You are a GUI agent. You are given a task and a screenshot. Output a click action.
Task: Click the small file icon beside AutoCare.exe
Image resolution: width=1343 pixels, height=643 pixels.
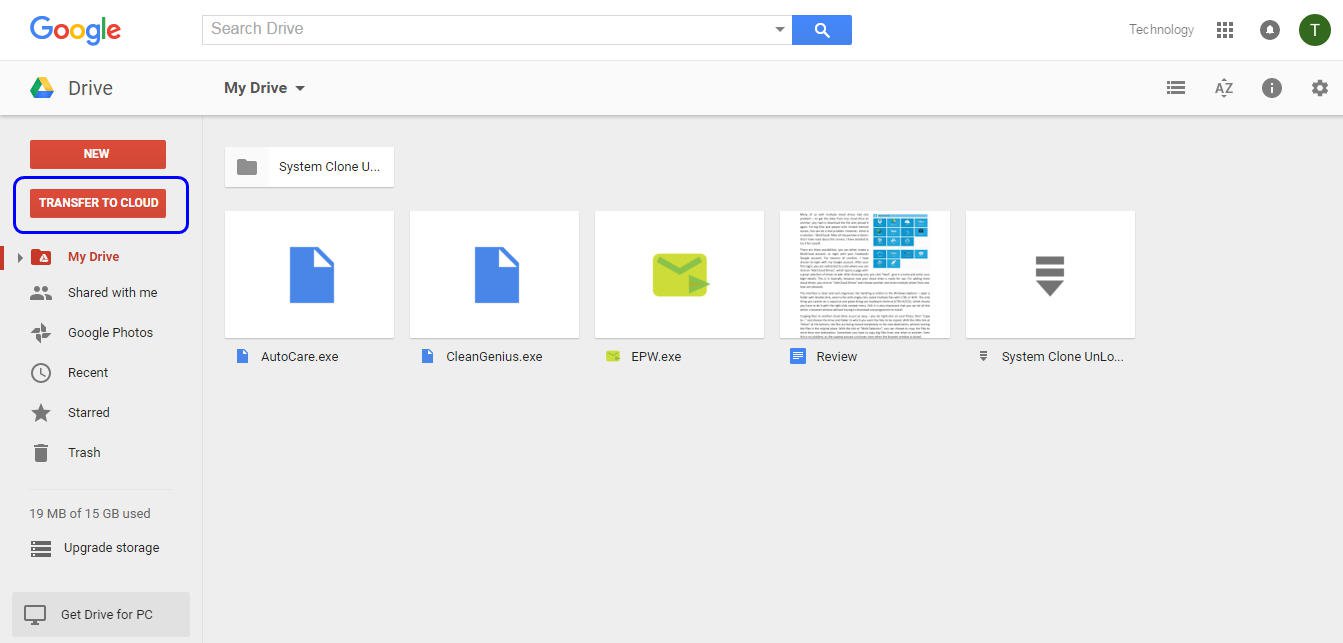[x=242, y=356]
